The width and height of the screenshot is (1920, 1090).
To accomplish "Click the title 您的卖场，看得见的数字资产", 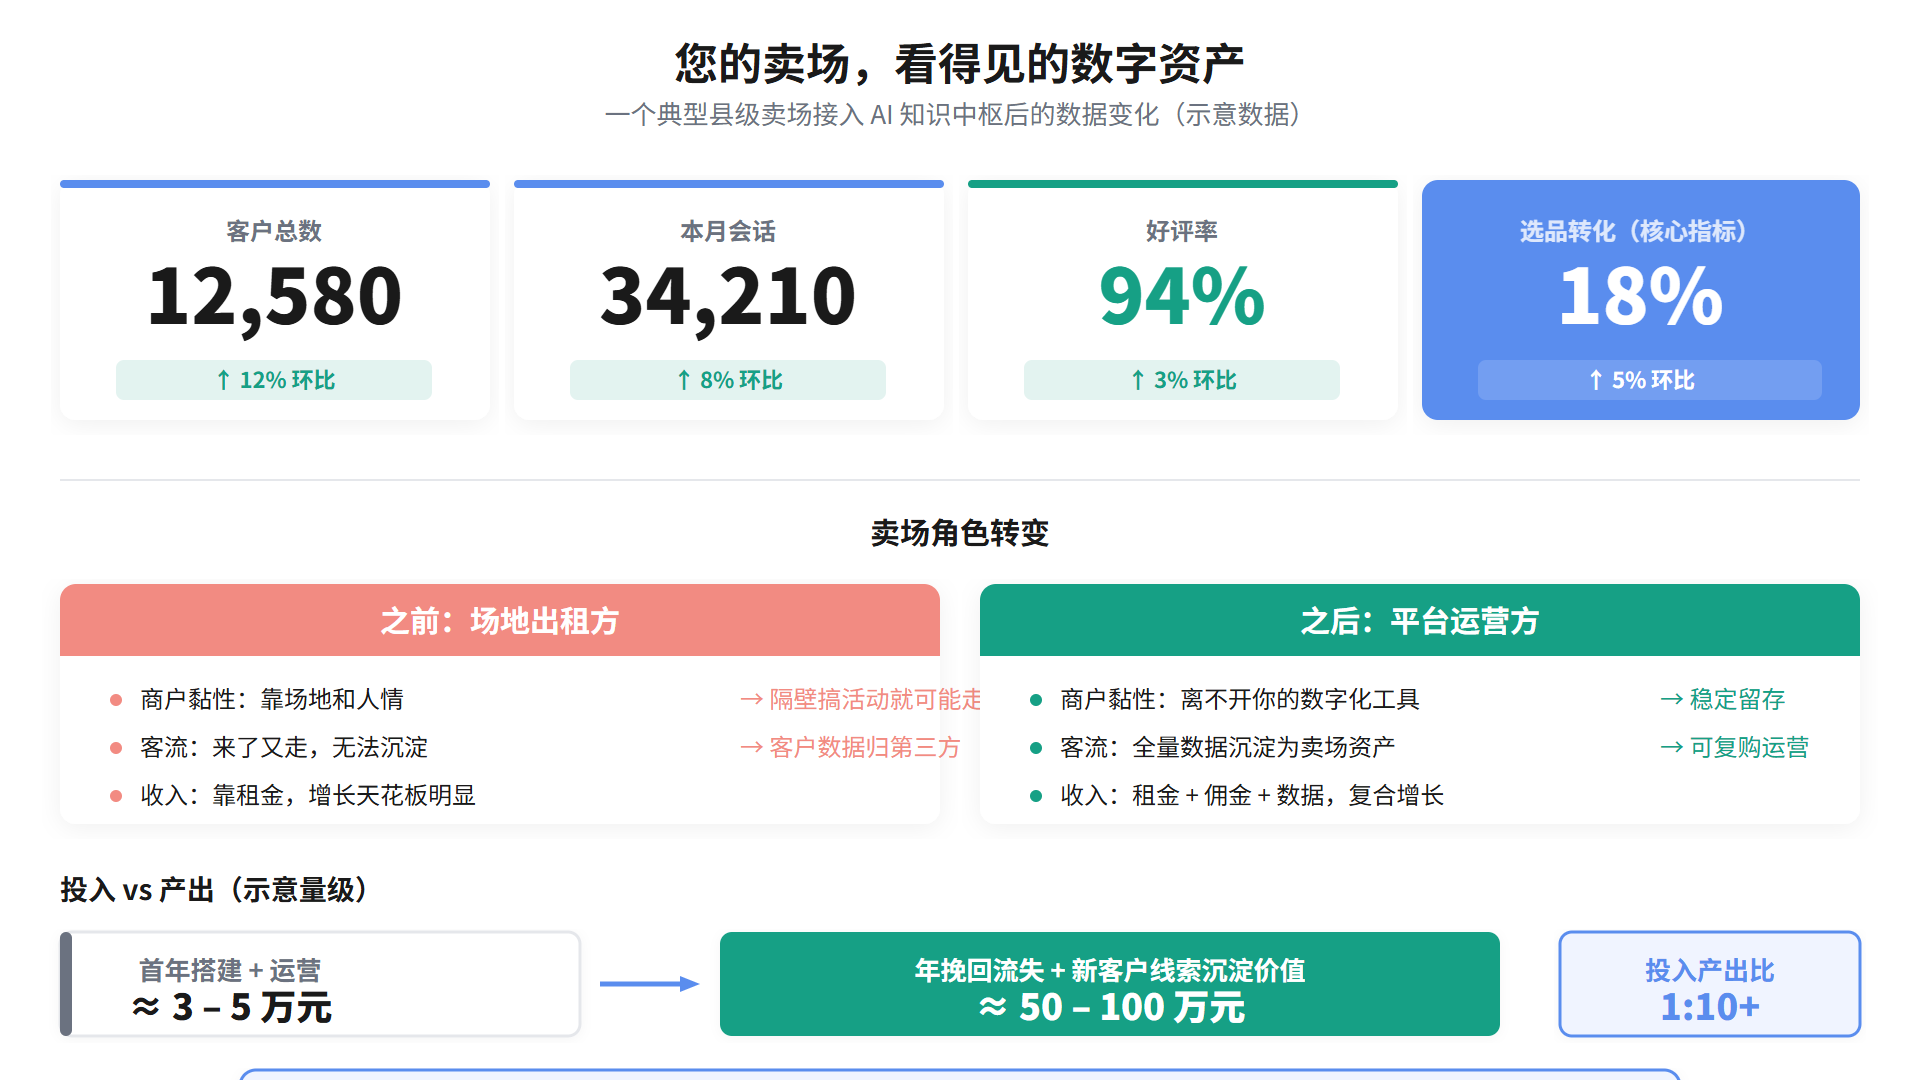I will (x=959, y=64).
